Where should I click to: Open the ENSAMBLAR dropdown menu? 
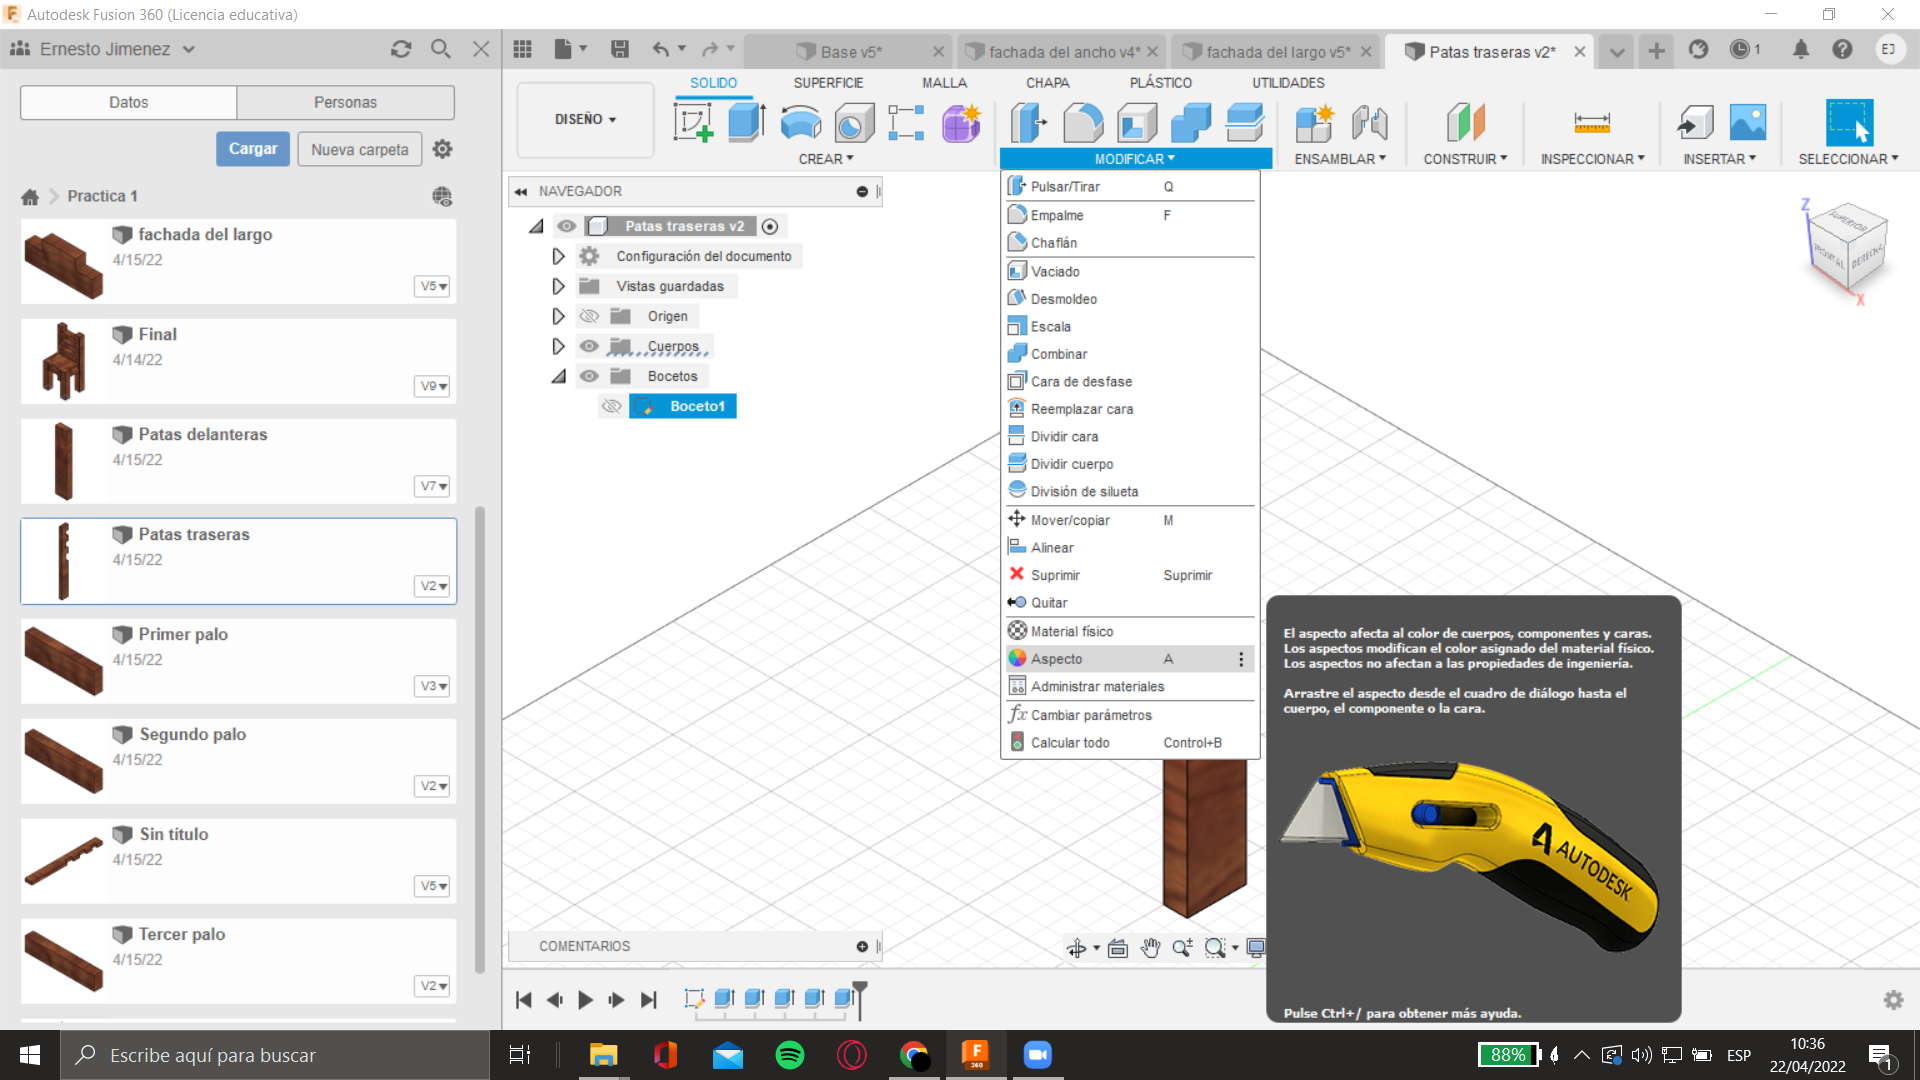tap(1340, 159)
